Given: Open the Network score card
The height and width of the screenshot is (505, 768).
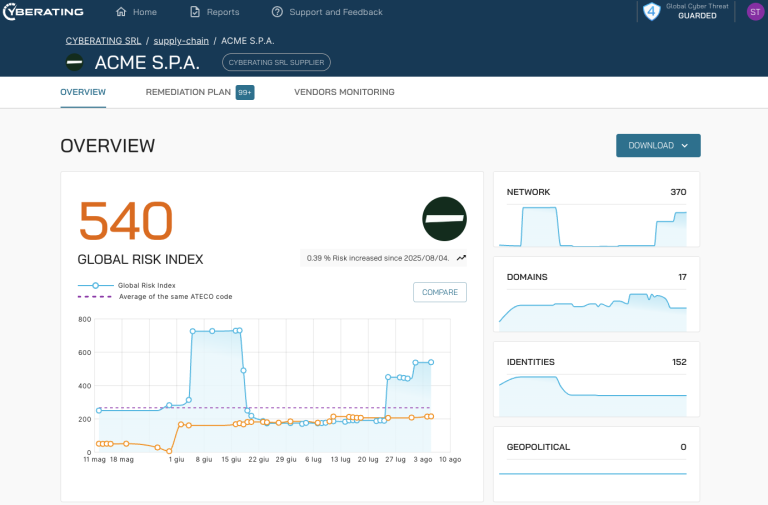Looking at the screenshot, I should coord(596,211).
